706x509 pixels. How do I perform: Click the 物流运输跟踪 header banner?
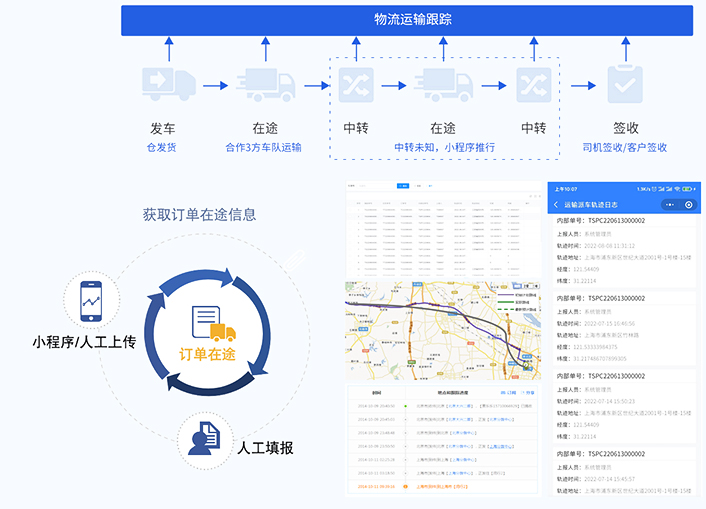(x=407, y=20)
